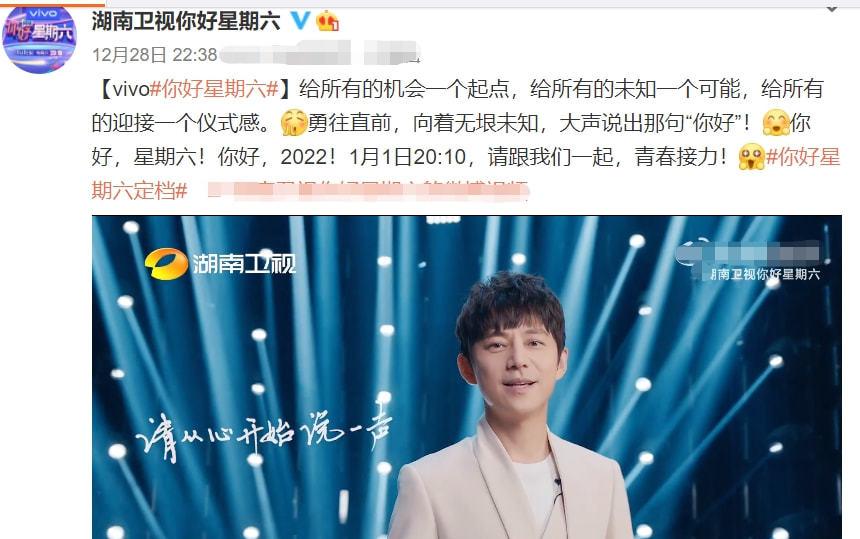Click the handwritten 请从心开始说一声 caption

[264, 435]
